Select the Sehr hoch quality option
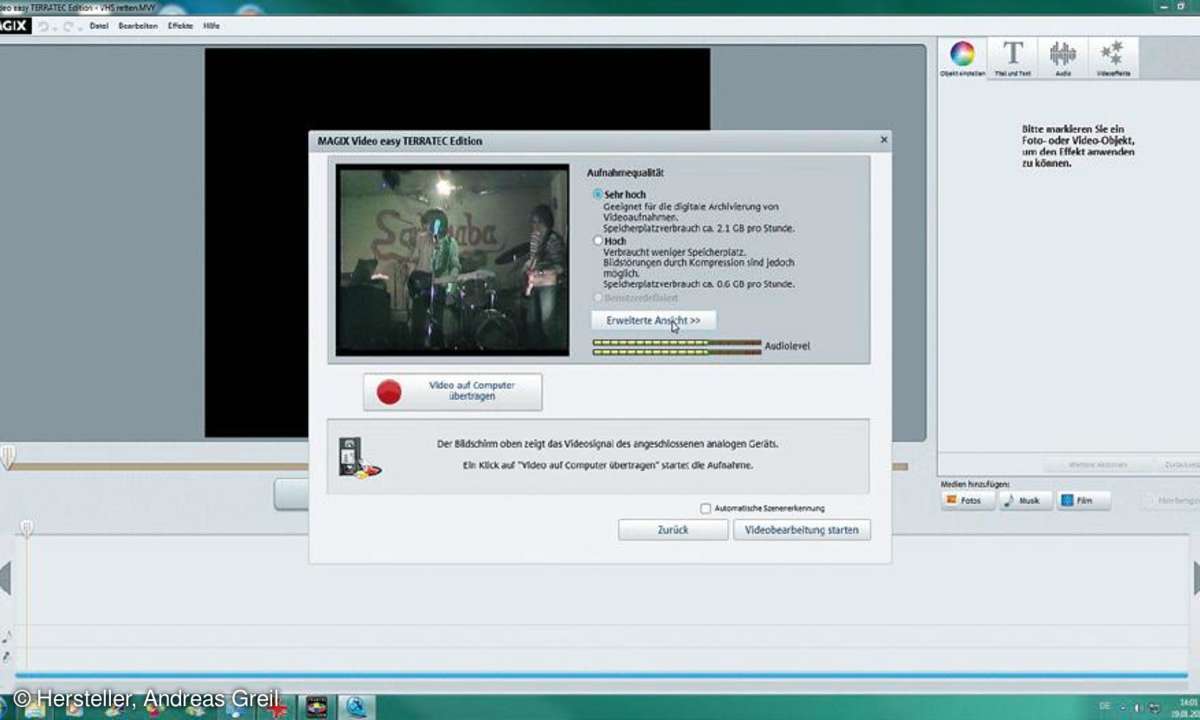 [x=598, y=194]
